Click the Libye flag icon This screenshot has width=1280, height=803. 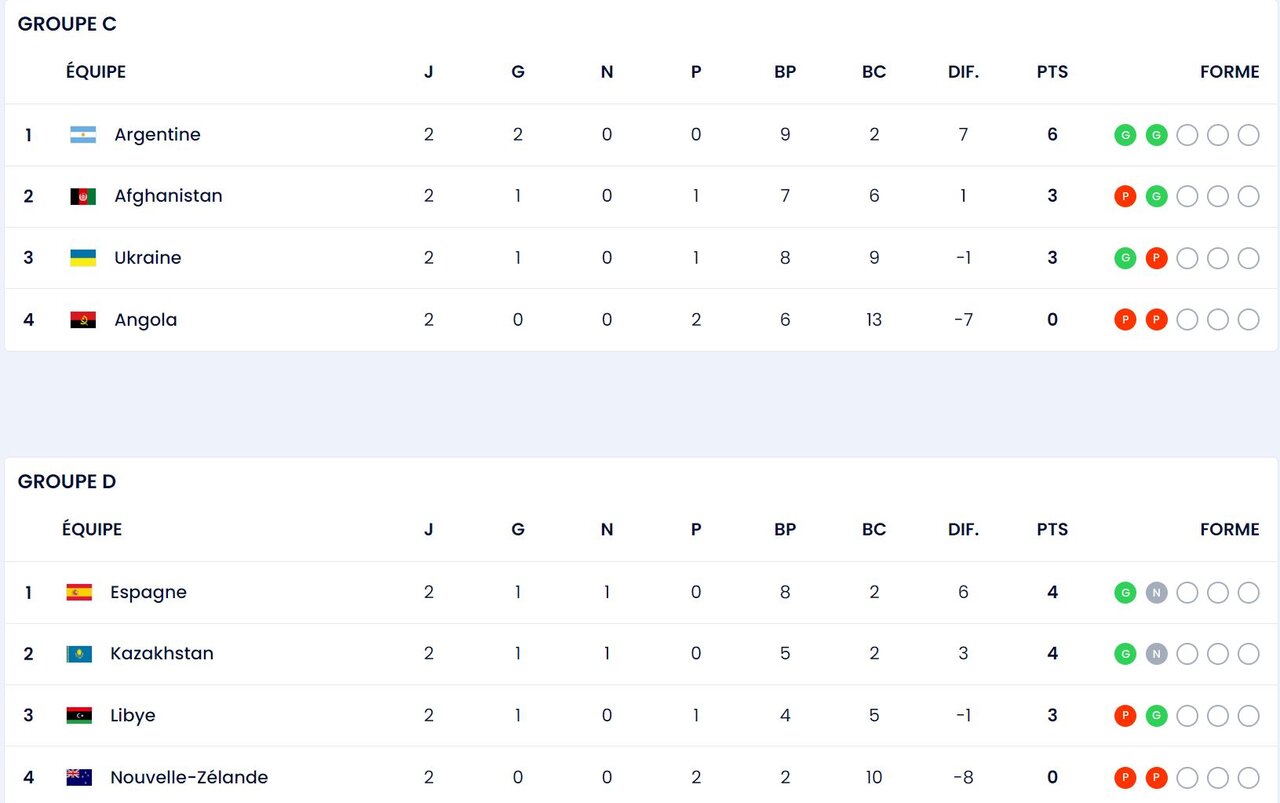pos(79,716)
